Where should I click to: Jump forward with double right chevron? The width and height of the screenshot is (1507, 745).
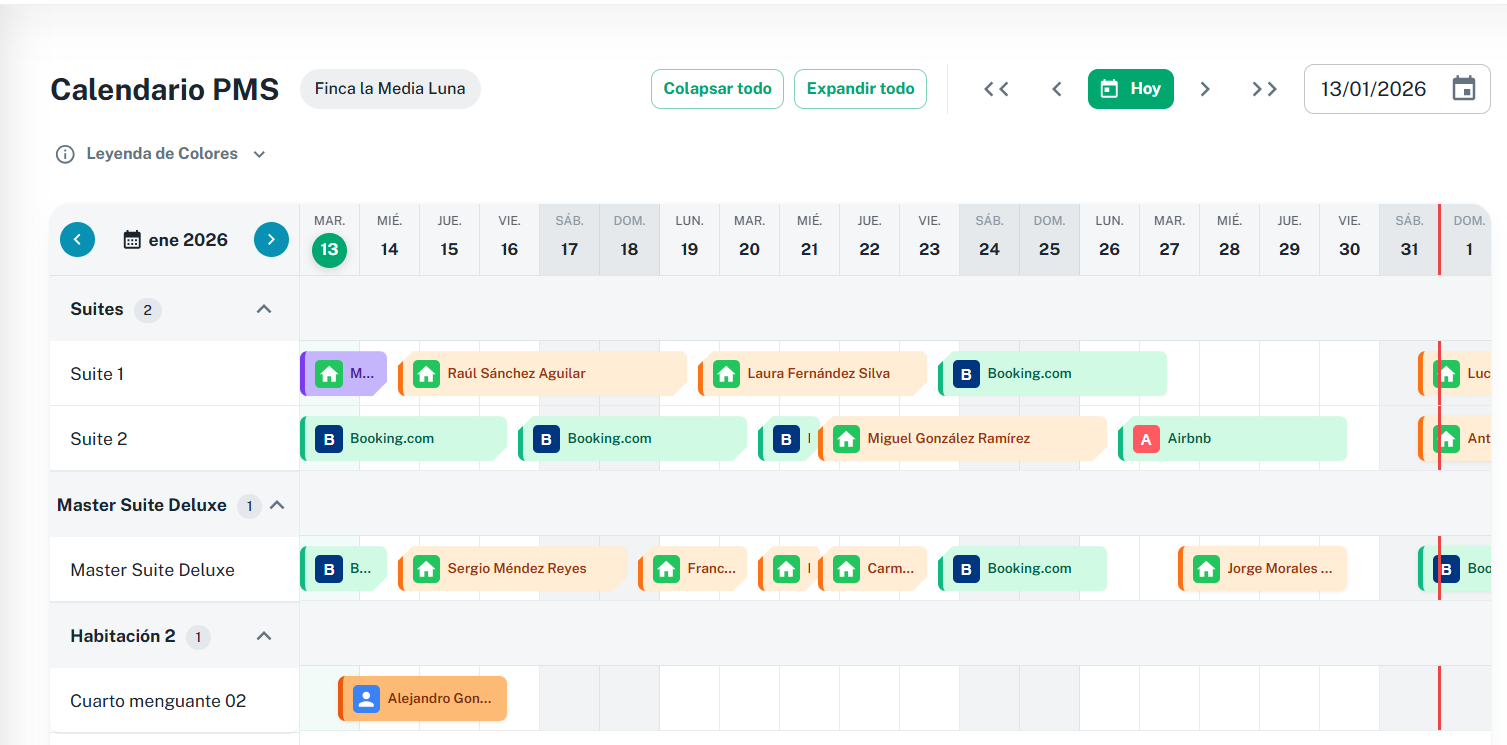pyautogui.click(x=1264, y=89)
